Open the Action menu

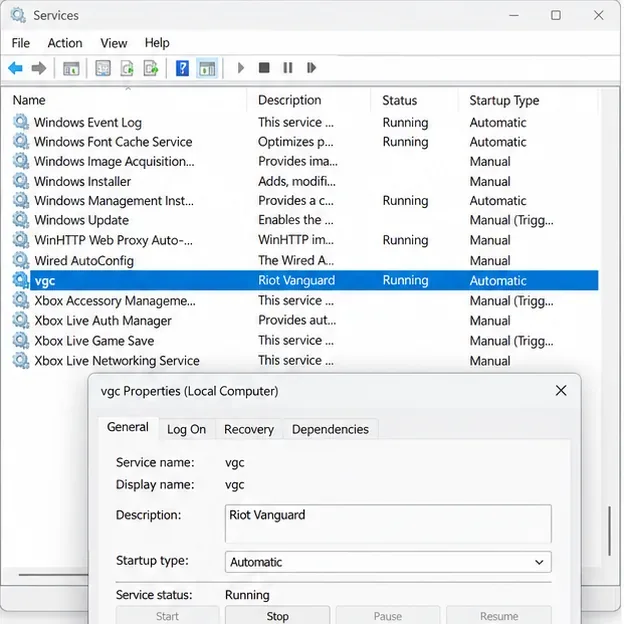pyautogui.click(x=65, y=43)
